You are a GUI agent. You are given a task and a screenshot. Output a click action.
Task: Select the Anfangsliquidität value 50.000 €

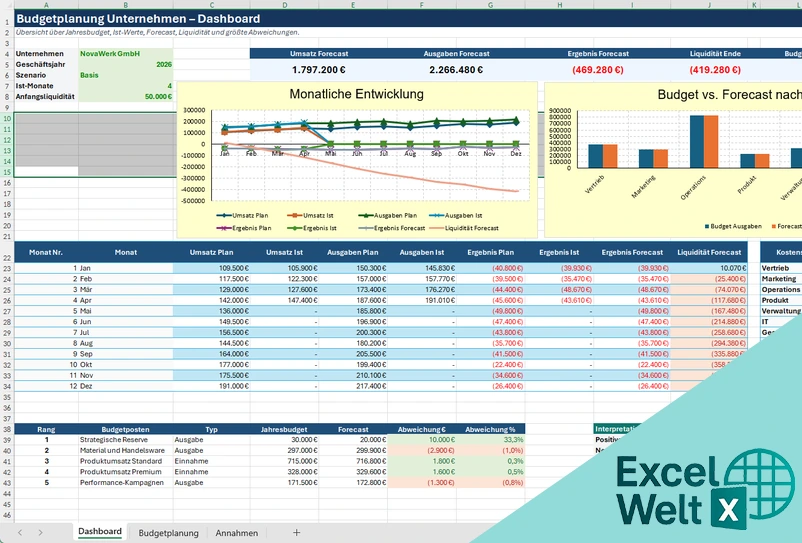click(x=126, y=97)
